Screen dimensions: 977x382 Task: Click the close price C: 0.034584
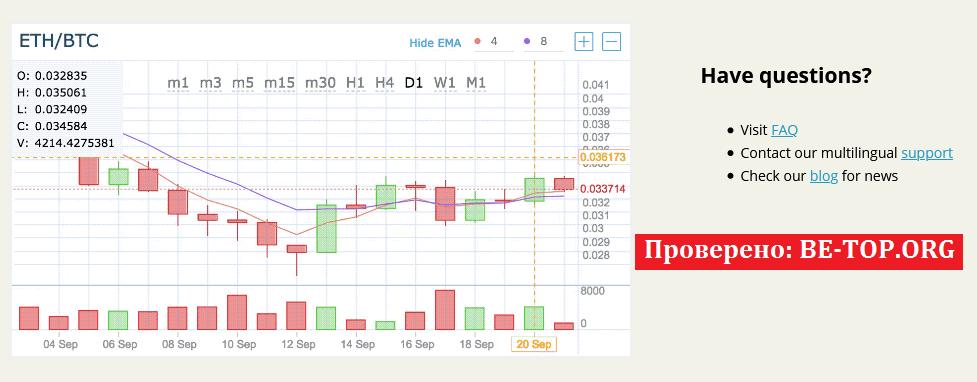[x=52, y=127]
